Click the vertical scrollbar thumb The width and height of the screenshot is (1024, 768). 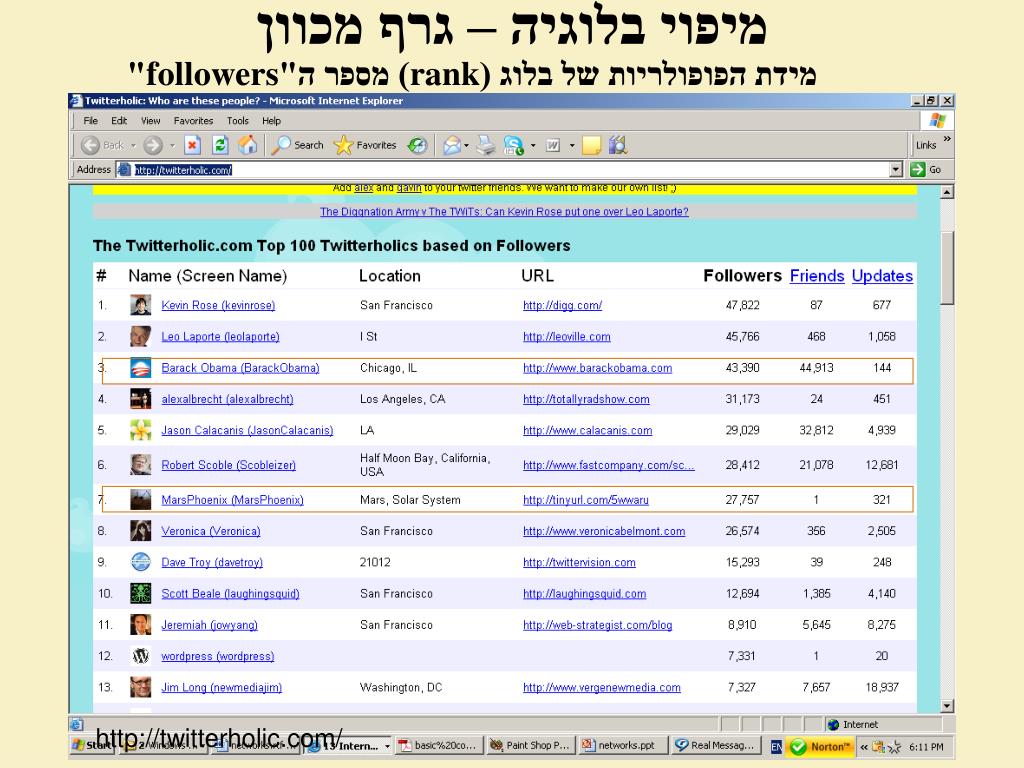click(x=947, y=268)
